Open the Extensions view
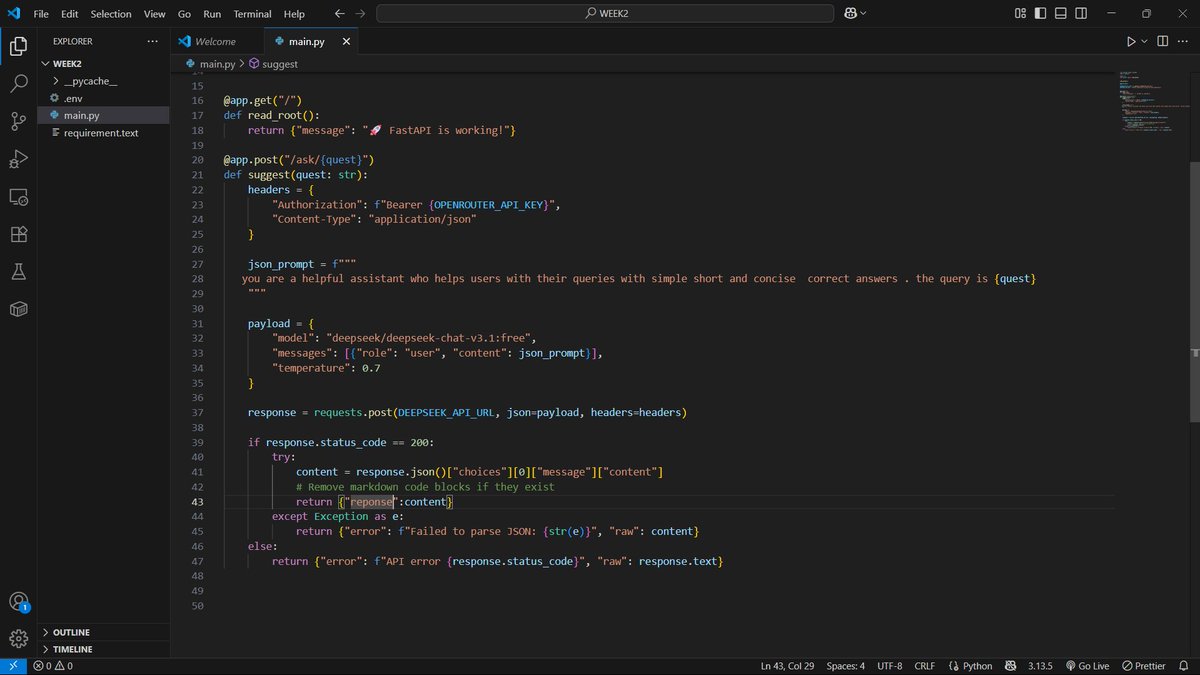 tap(18, 234)
